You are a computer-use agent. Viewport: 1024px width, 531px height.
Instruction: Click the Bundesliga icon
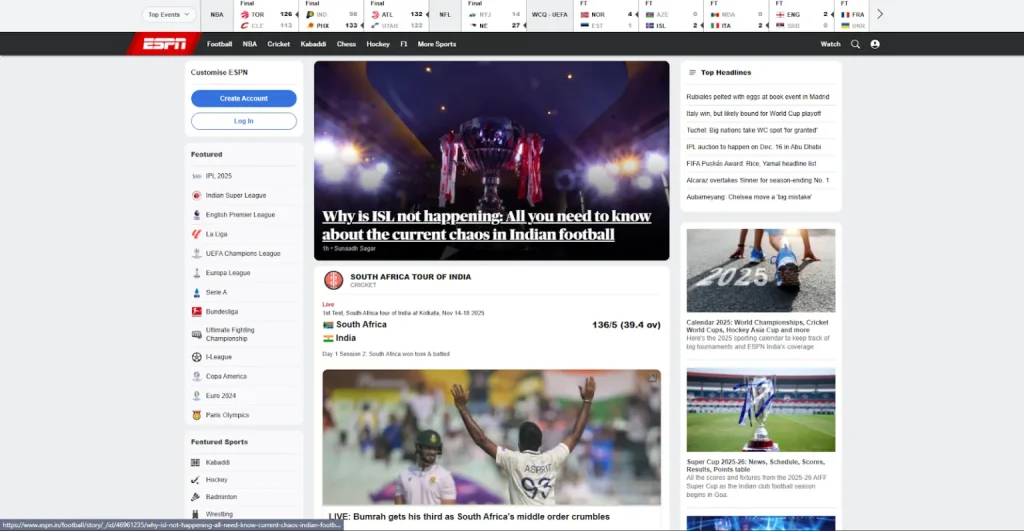(197, 312)
